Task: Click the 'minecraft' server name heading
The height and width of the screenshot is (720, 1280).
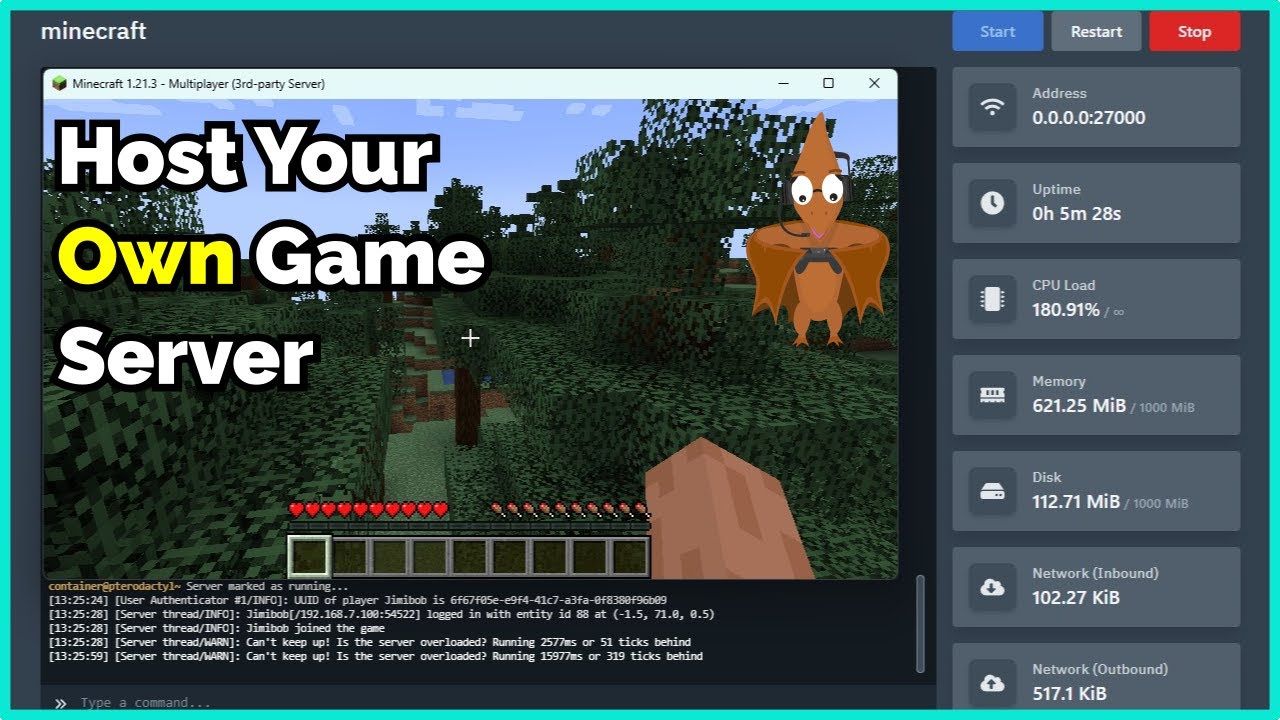Action: click(x=93, y=31)
